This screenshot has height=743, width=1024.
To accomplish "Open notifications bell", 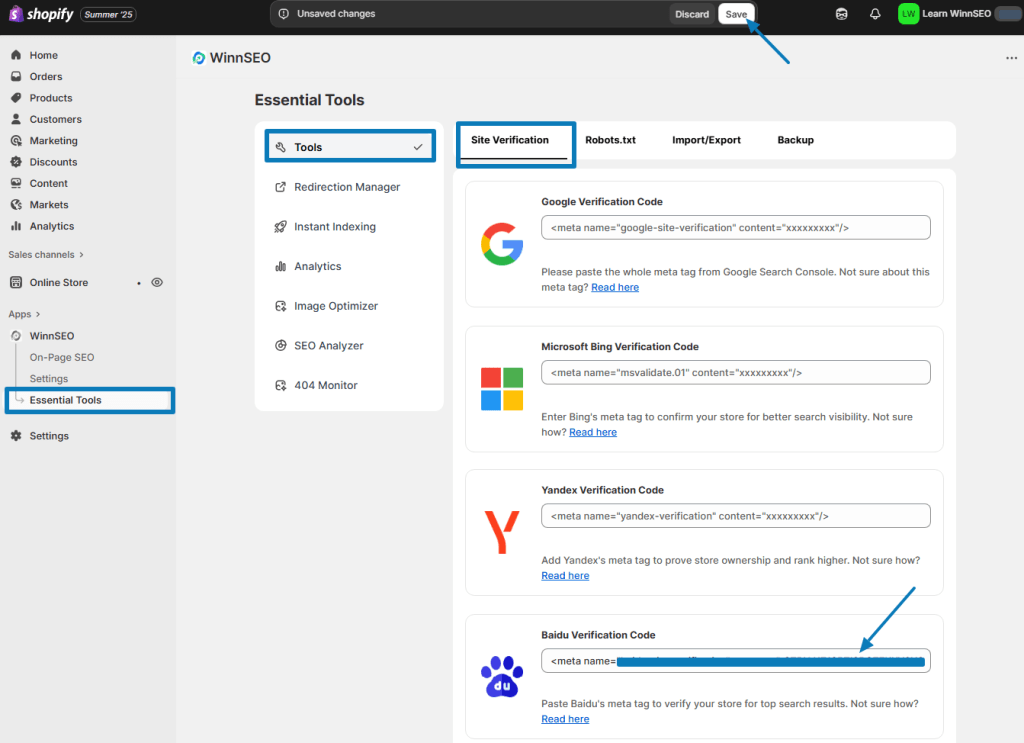I will [x=875, y=14].
